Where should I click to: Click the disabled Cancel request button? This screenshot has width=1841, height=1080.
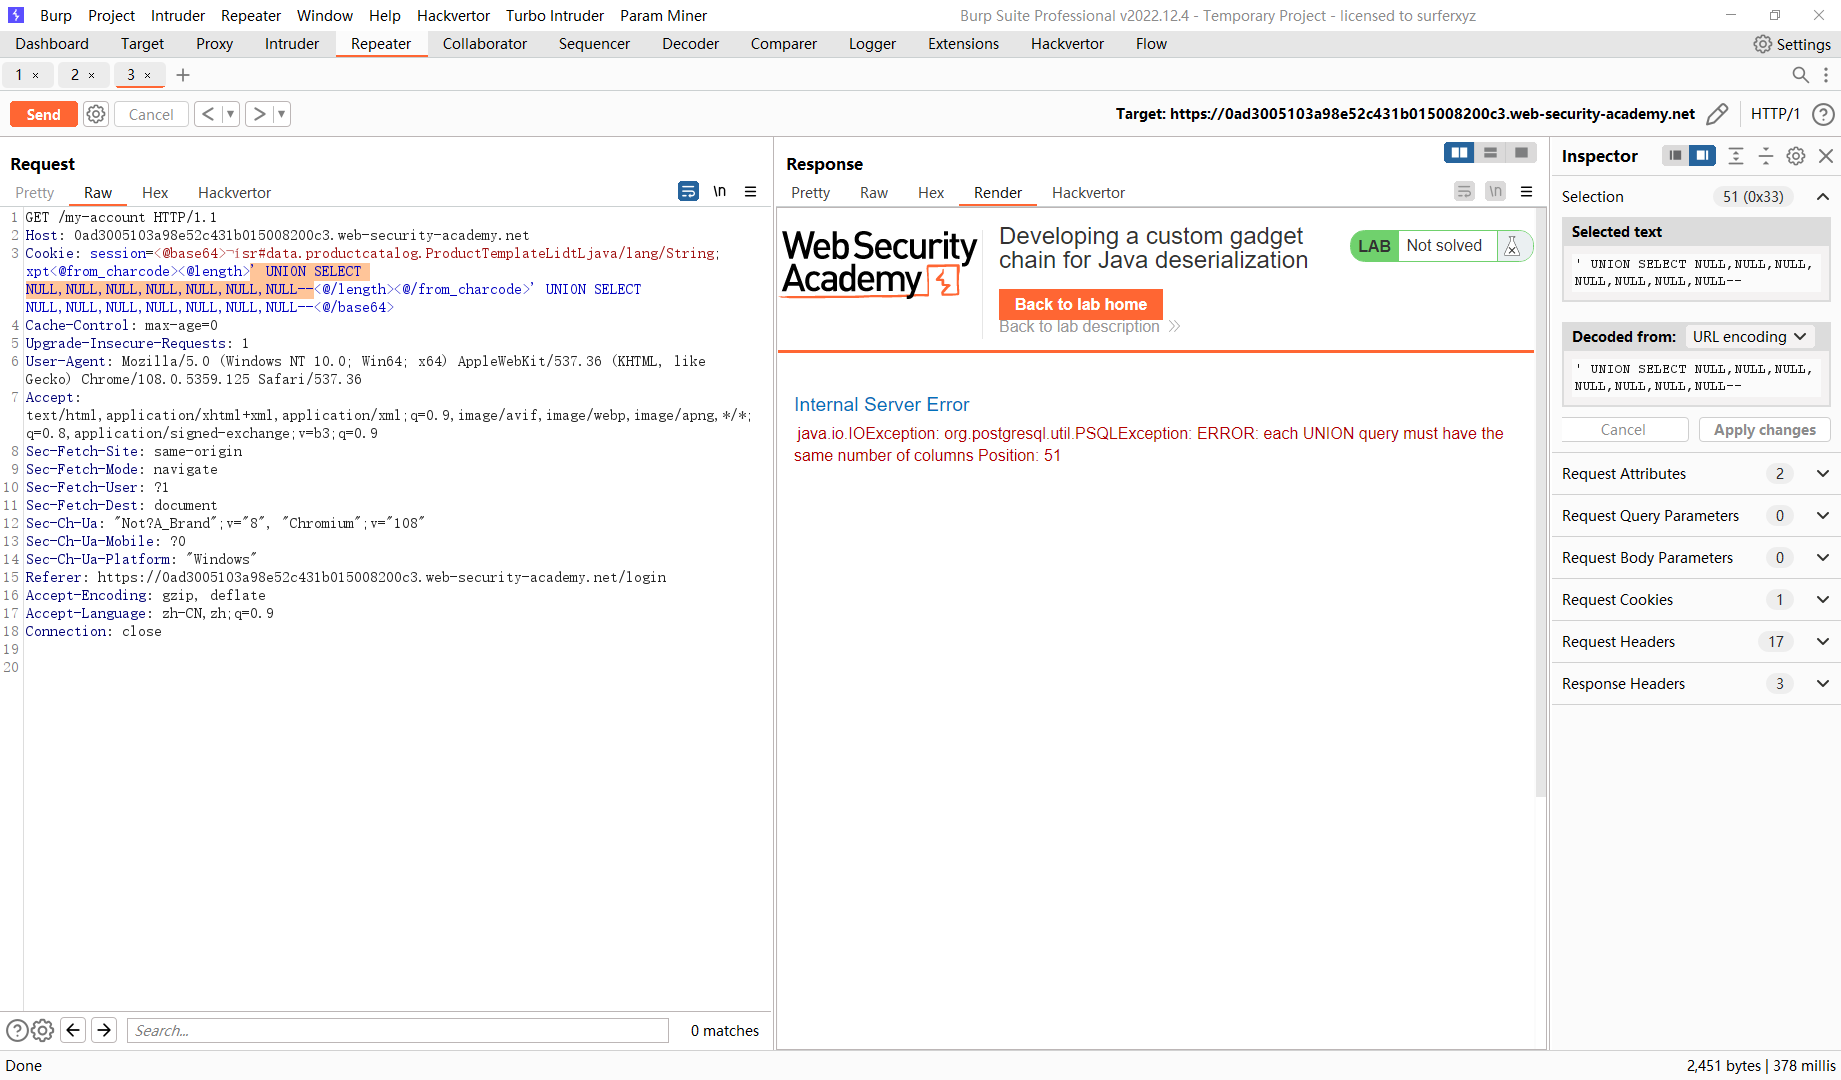(x=151, y=114)
